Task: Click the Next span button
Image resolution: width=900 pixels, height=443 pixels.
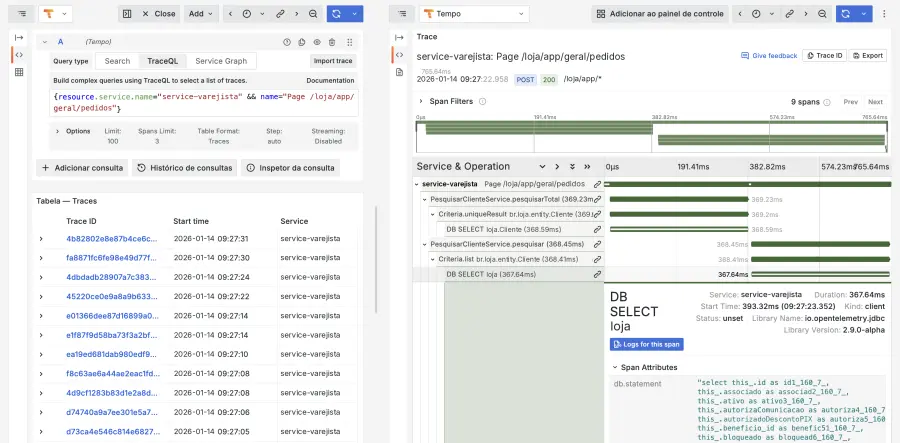Action: pyautogui.click(x=875, y=102)
